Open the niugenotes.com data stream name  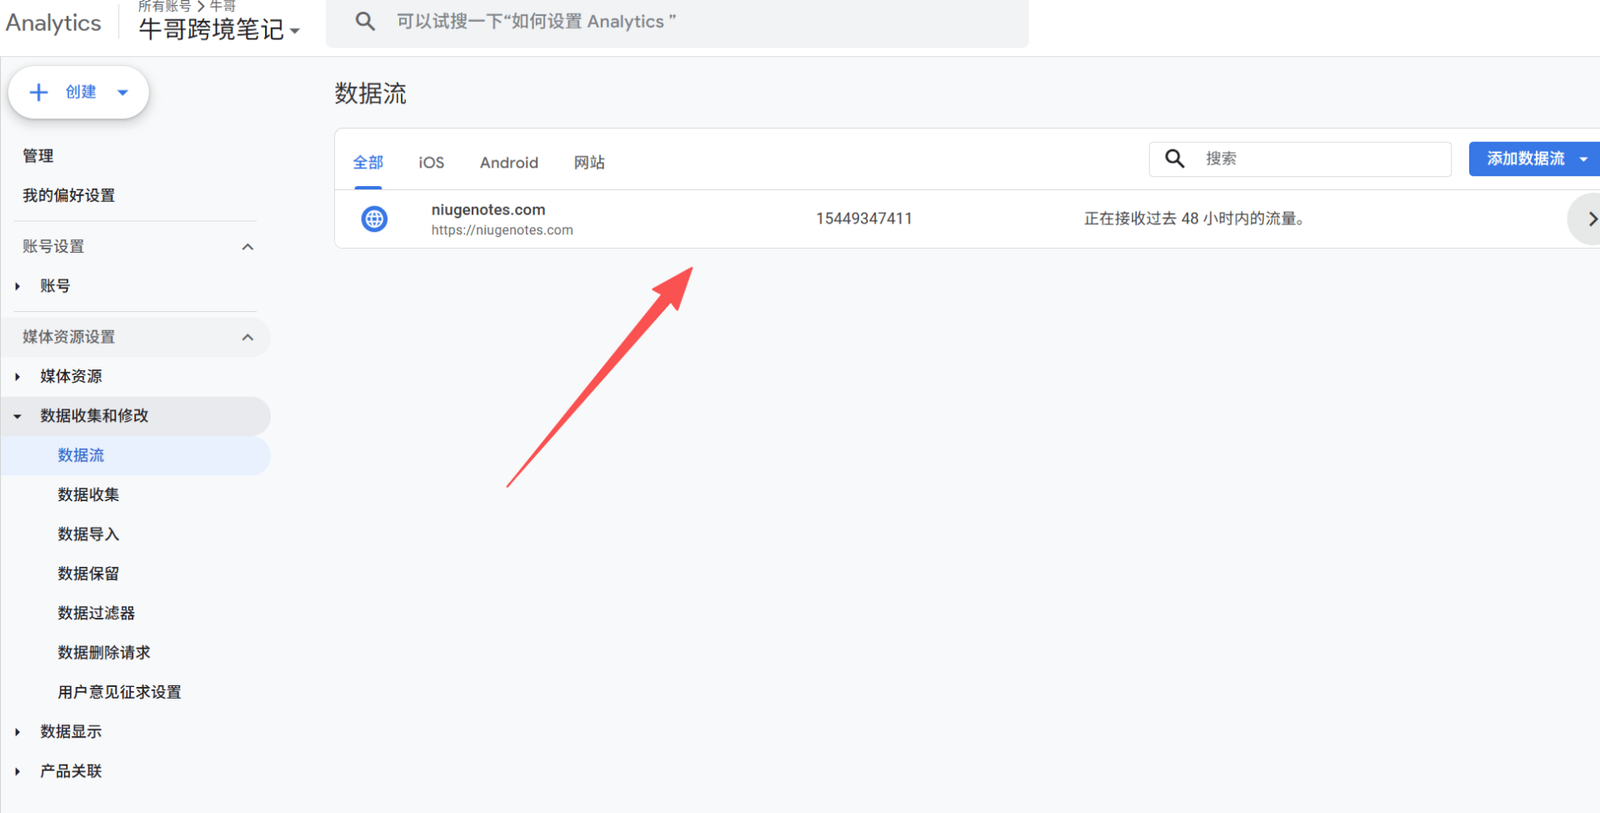pyautogui.click(x=488, y=210)
